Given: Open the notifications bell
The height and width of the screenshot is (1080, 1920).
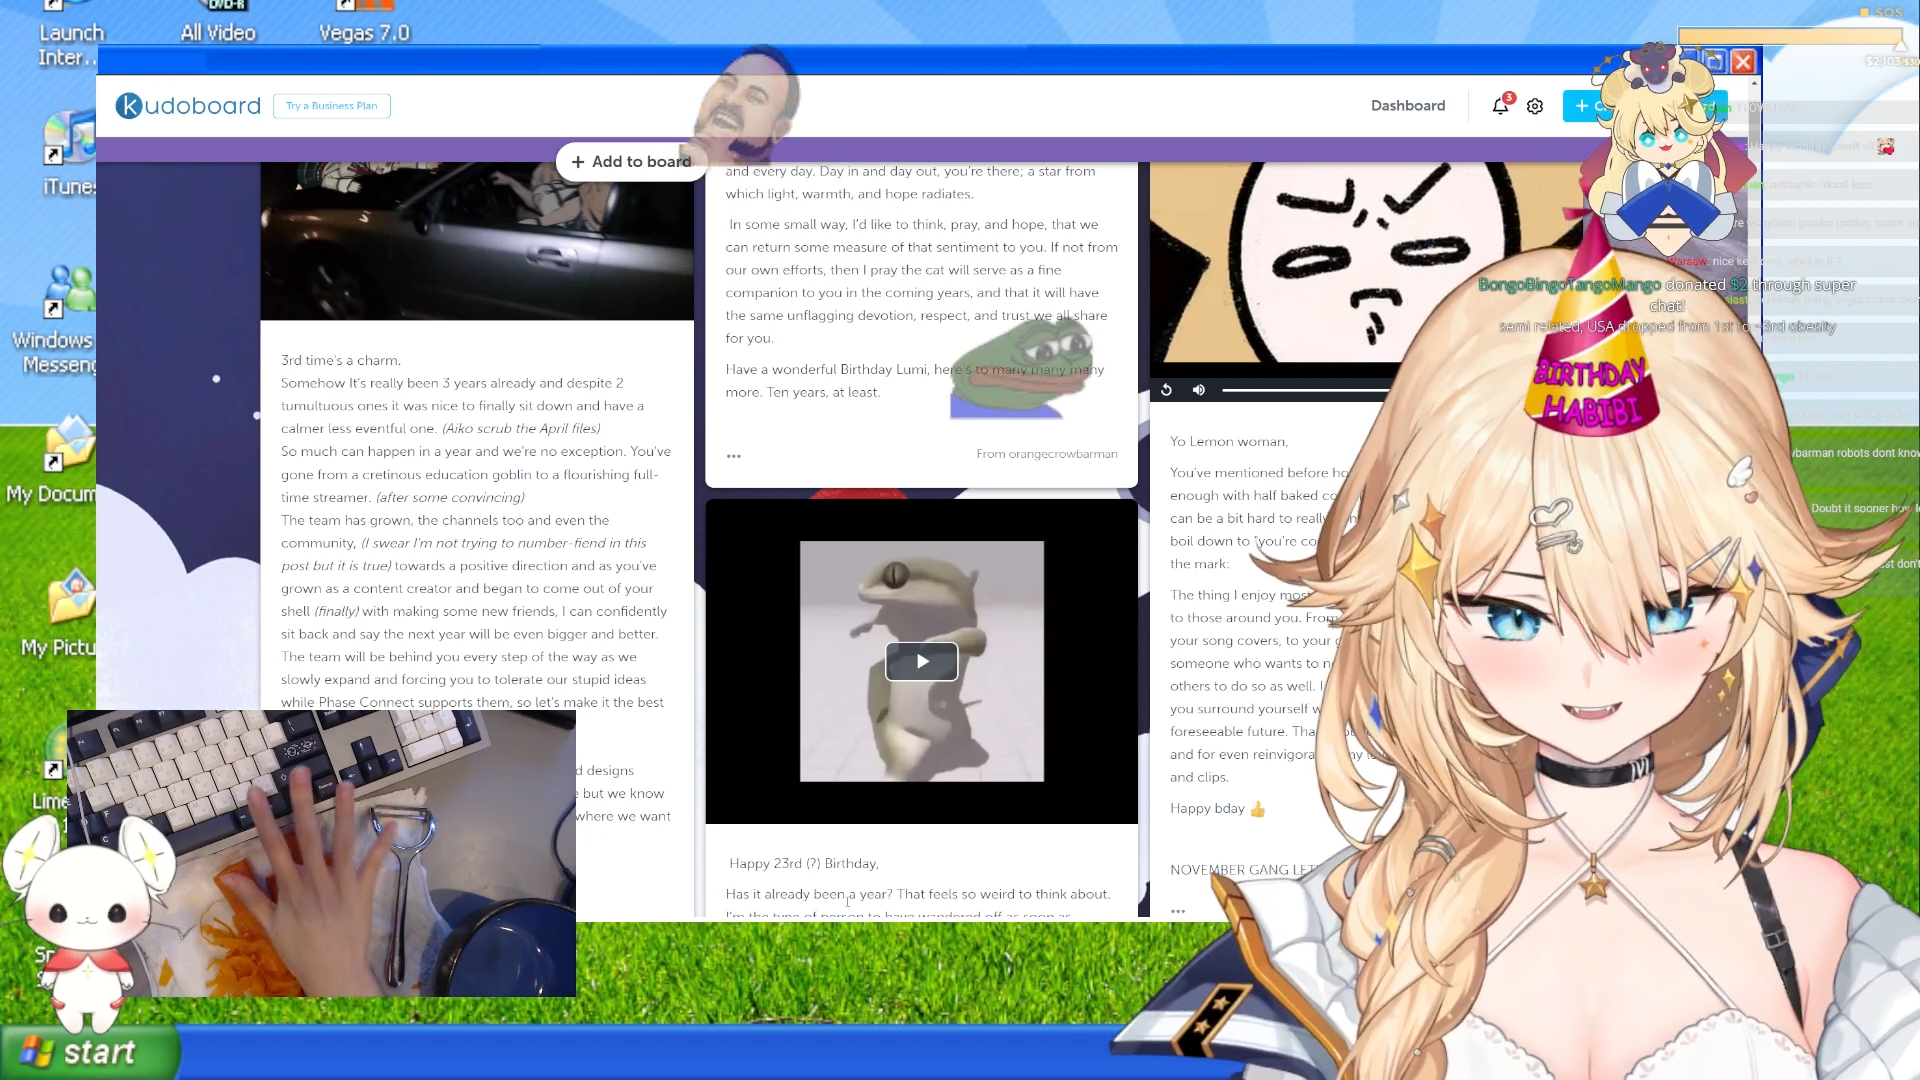Looking at the screenshot, I should pos(1501,106).
